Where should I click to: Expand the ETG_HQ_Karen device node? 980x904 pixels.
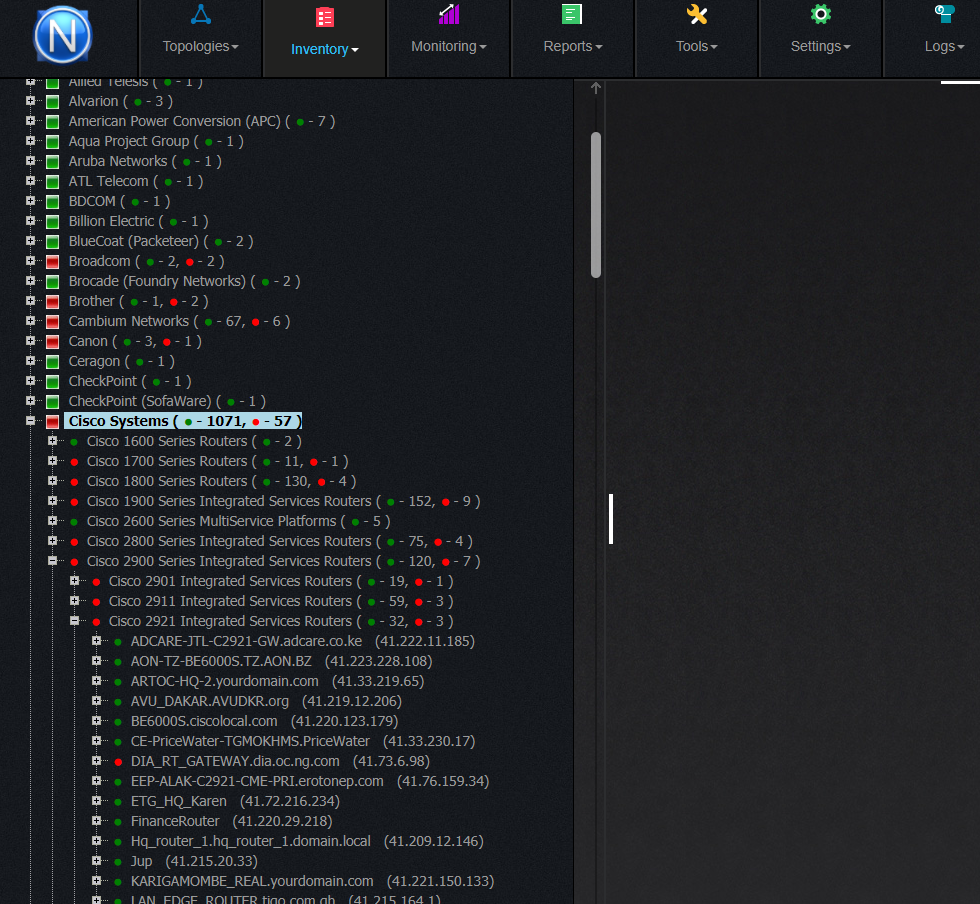(x=96, y=800)
